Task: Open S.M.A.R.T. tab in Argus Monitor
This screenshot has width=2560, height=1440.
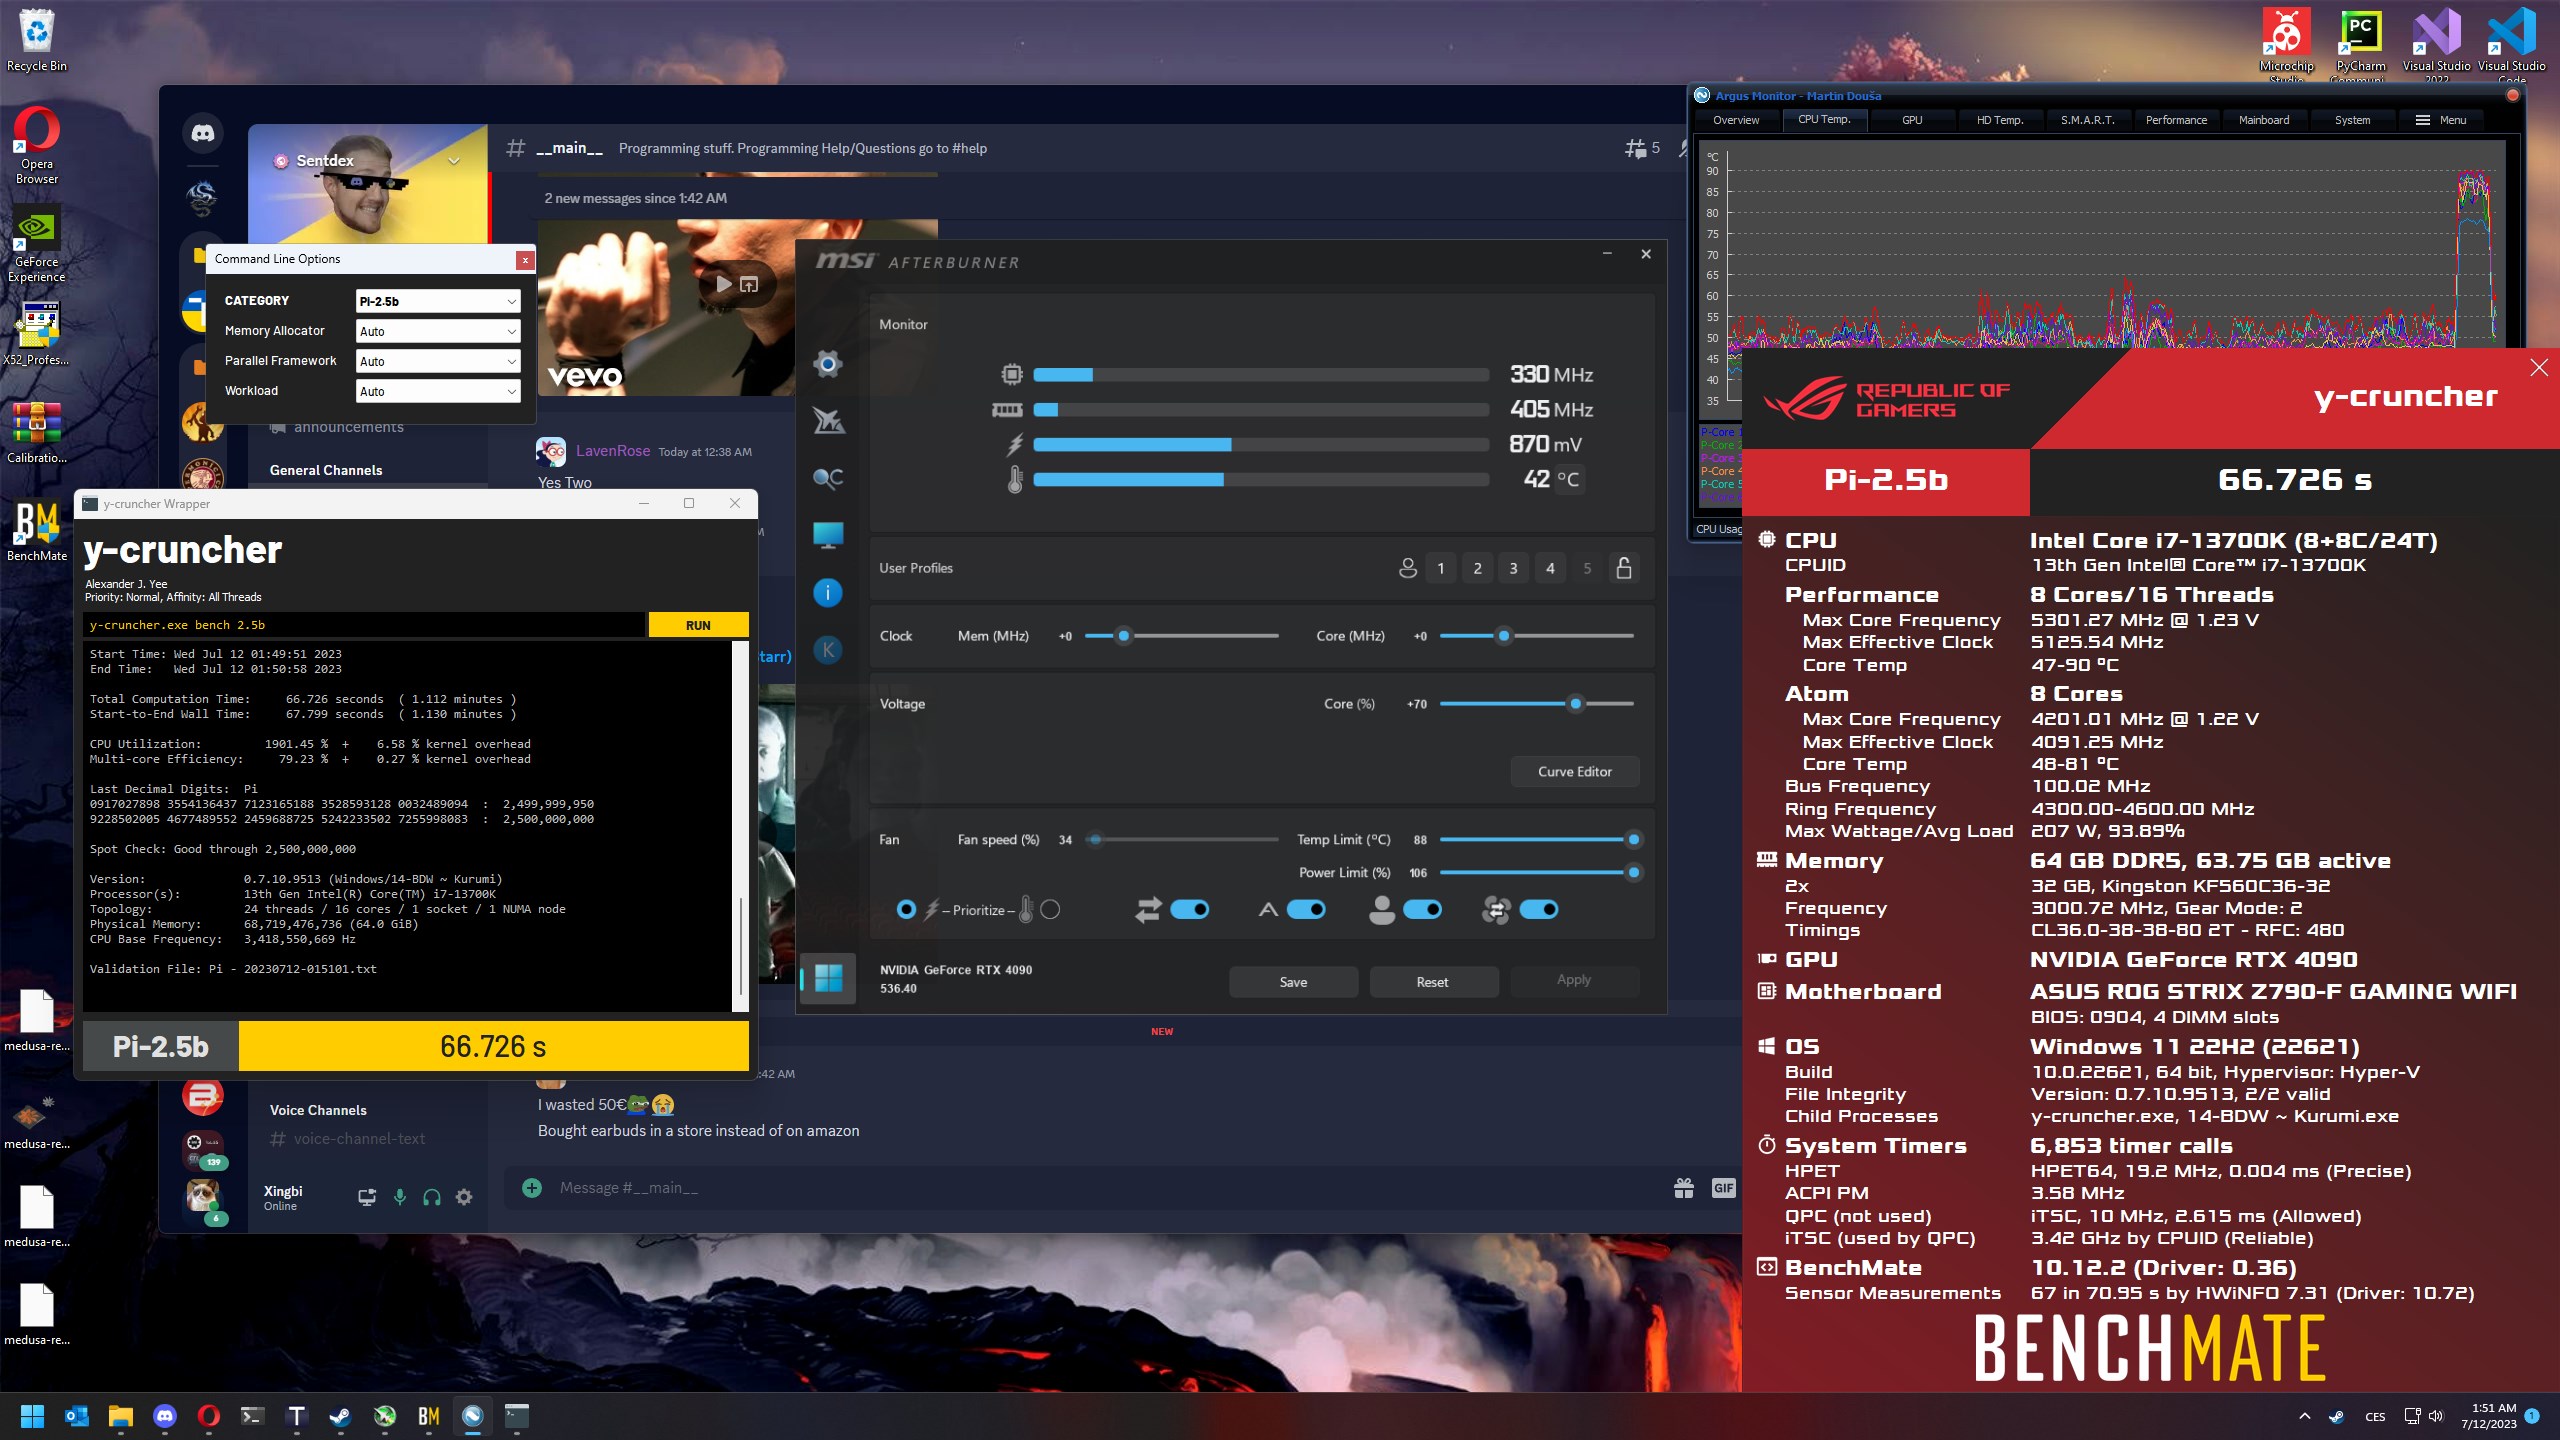Action: (2088, 120)
